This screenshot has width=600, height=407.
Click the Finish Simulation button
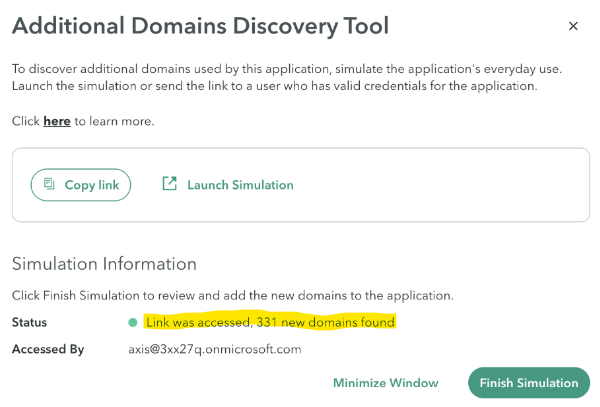pyautogui.click(x=529, y=383)
